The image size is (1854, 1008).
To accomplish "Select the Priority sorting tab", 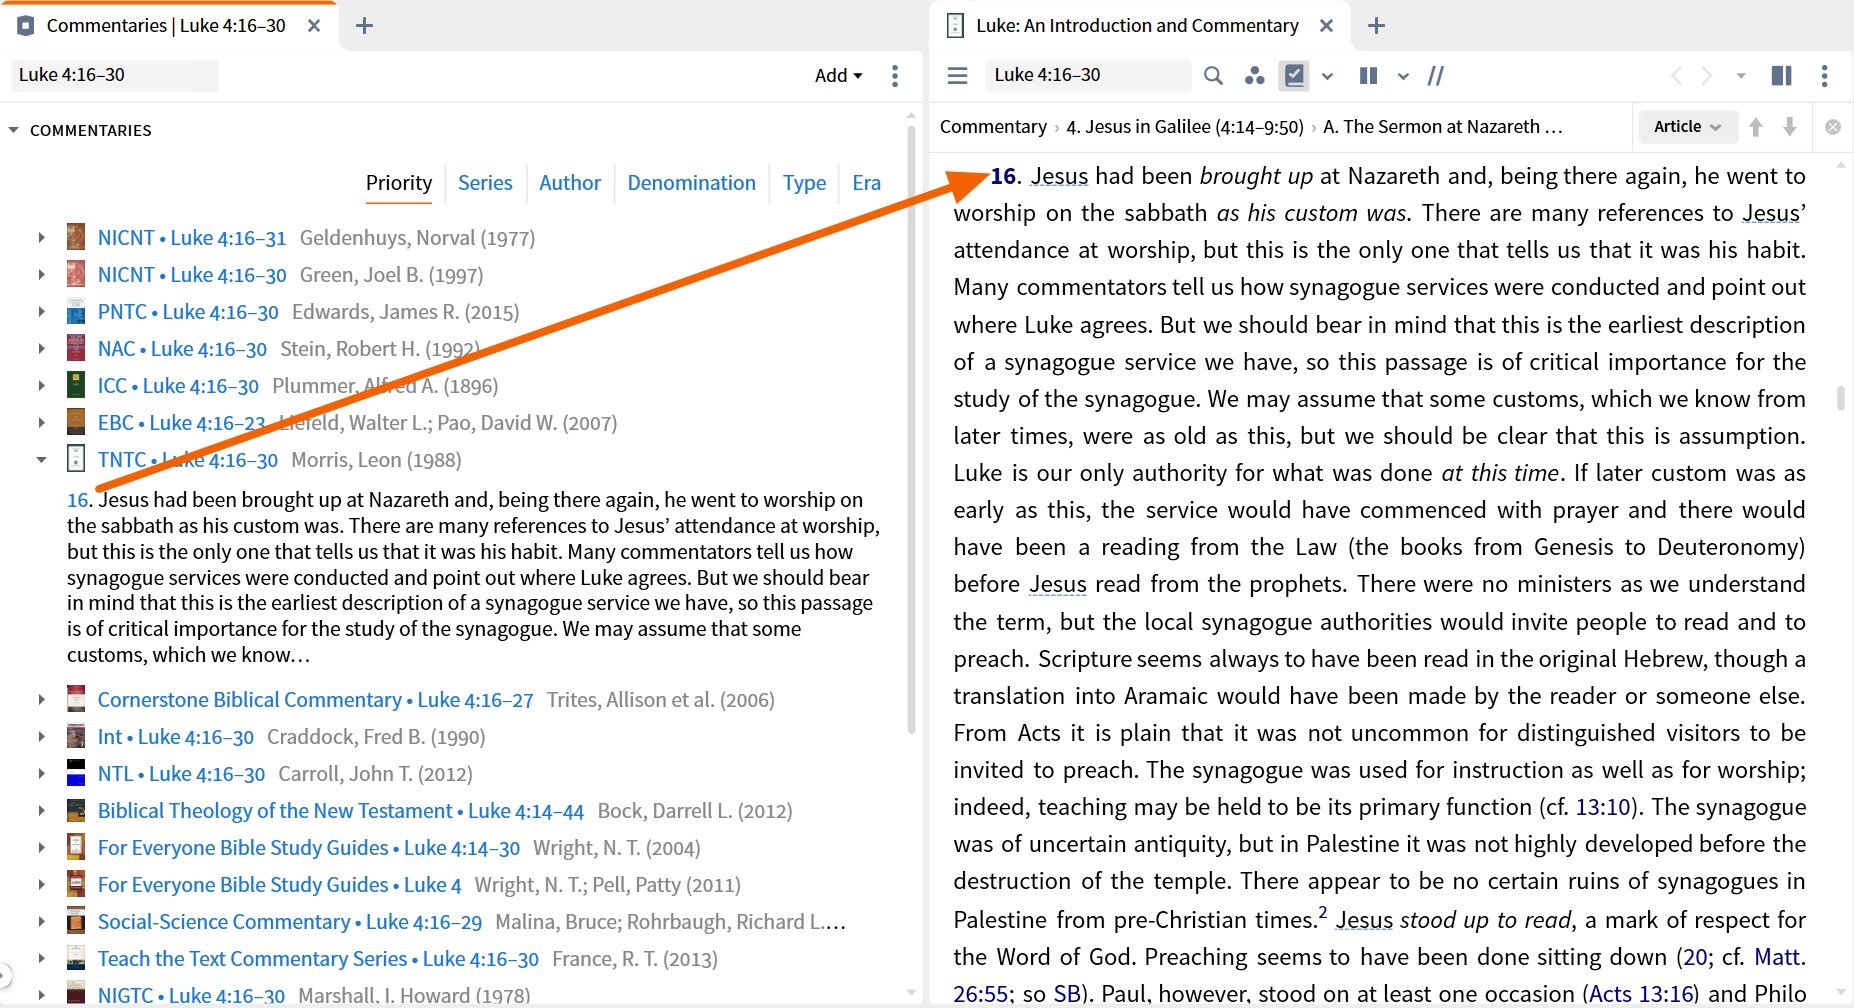I will click(x=399, y=183).
